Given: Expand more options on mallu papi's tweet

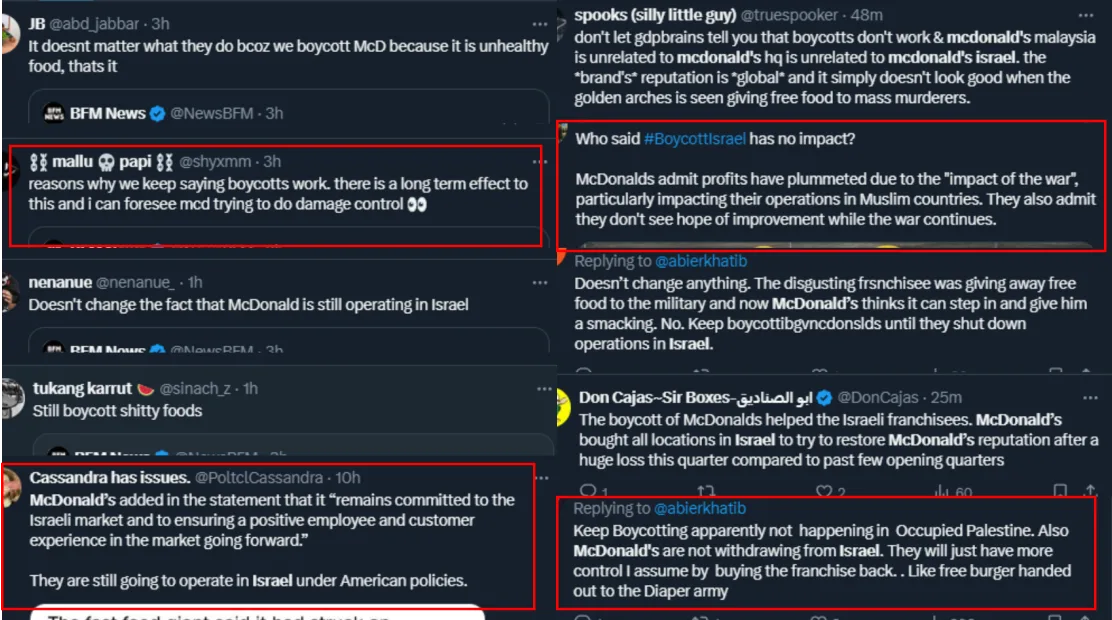Looking at the screenshot, I should click(540, 162).
